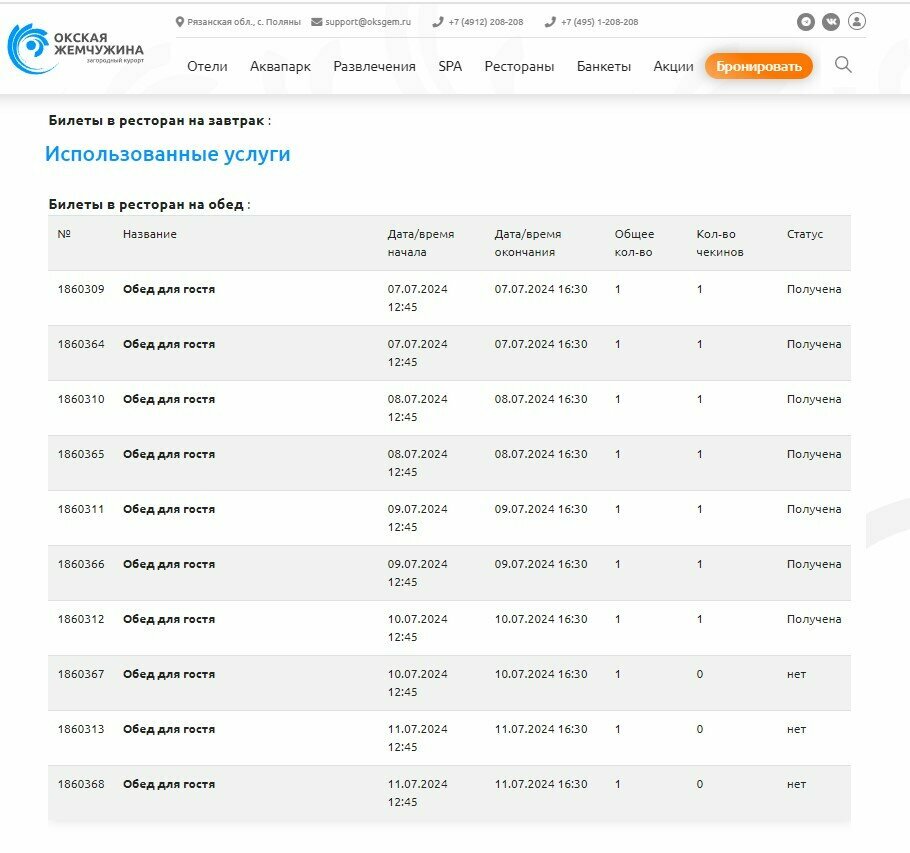Click the orange Бронировать button

pyautogui.click(x=759, y=66)
